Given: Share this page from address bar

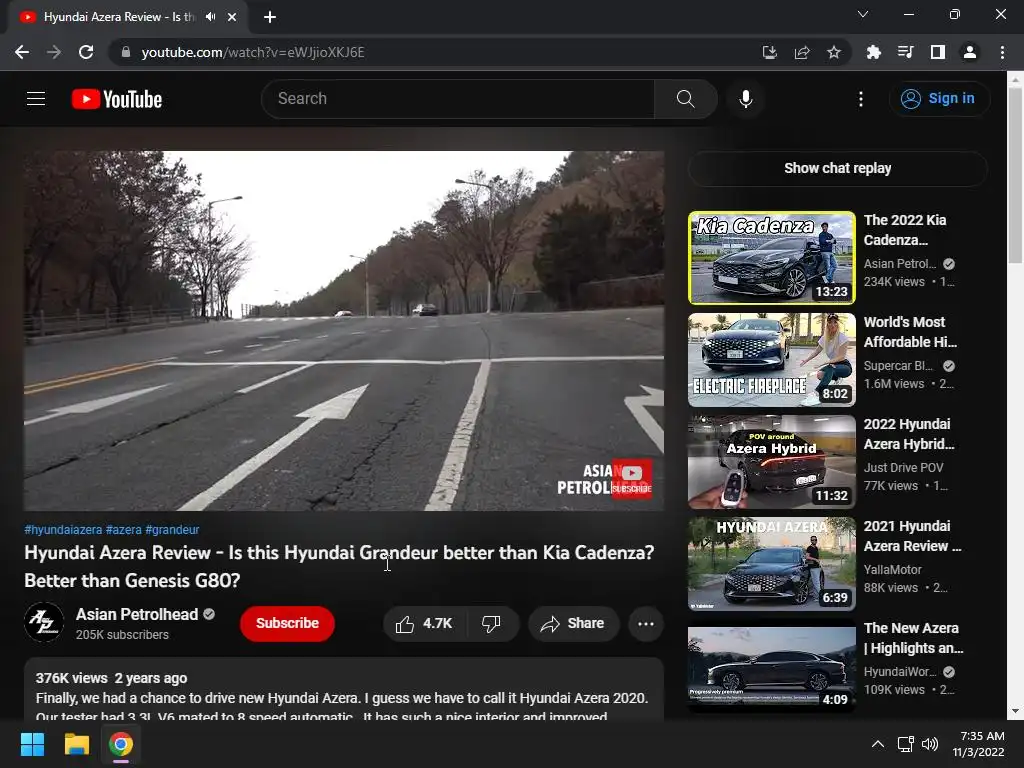Looking at the screenshot, I should 802,52.
